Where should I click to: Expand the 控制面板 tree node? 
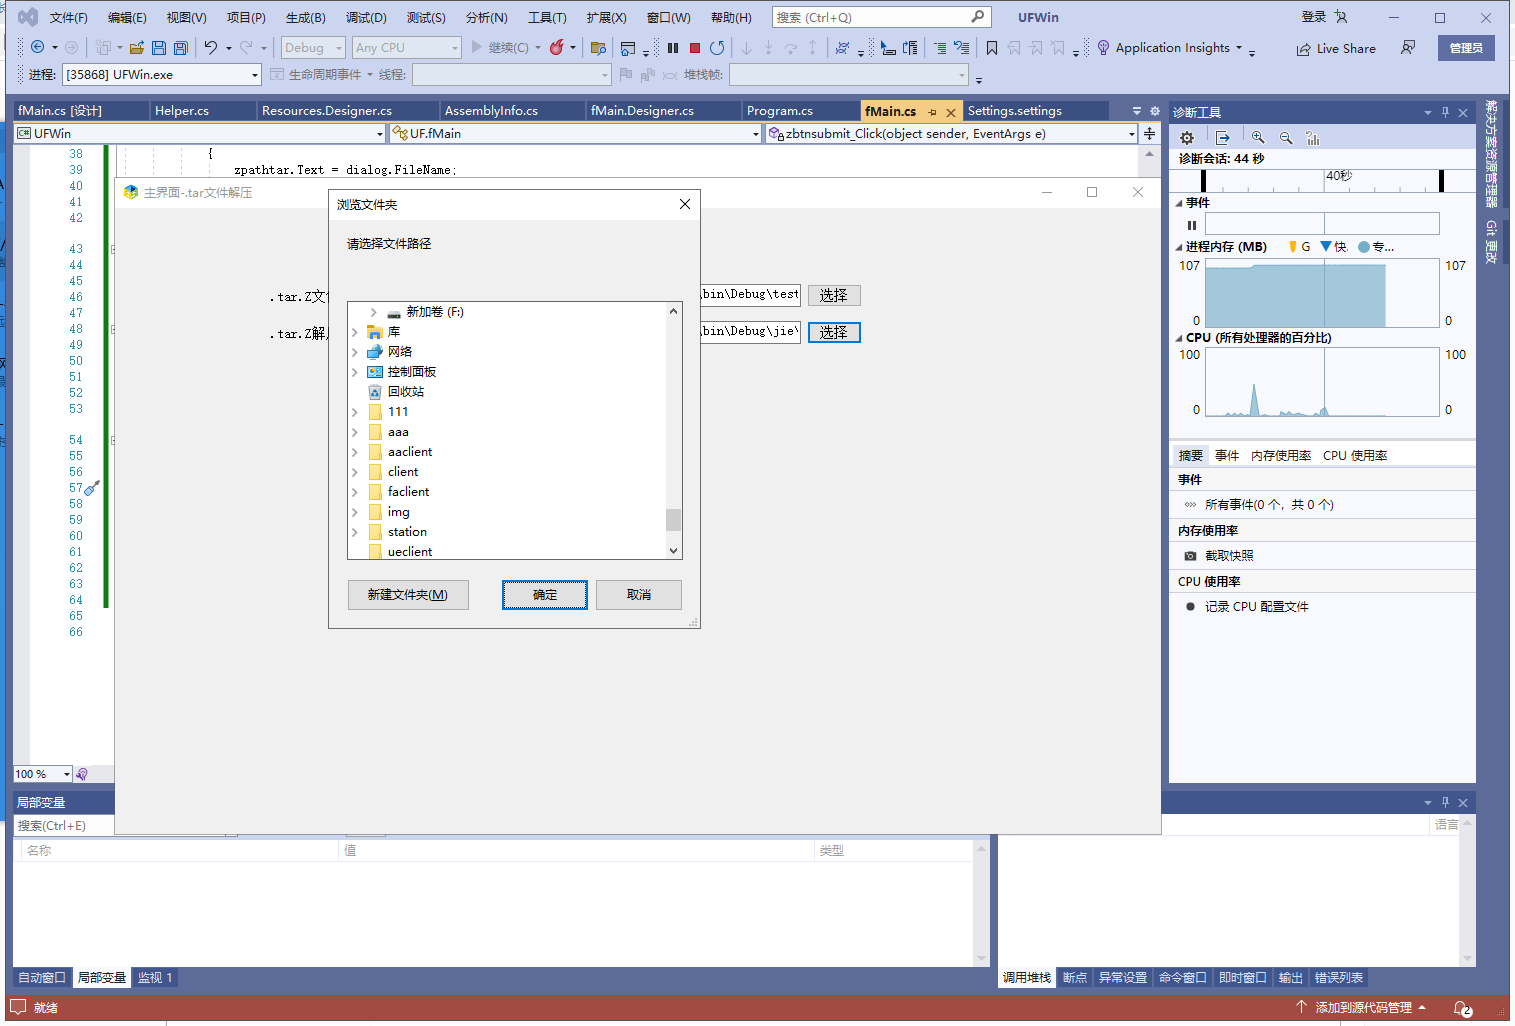click(355, 372)
